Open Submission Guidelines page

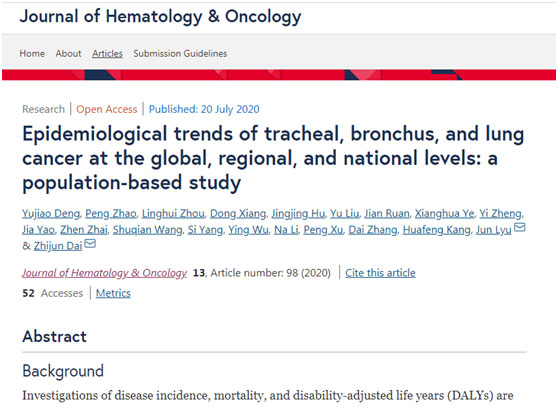(180, 53)
